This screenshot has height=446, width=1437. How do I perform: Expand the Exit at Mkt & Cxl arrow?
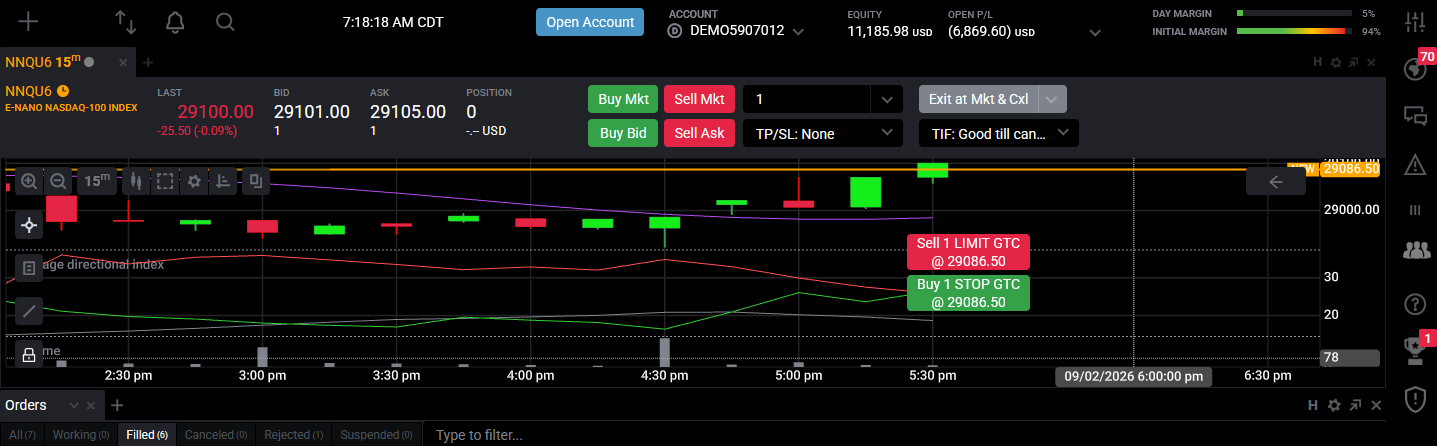tap(1053, 99)
